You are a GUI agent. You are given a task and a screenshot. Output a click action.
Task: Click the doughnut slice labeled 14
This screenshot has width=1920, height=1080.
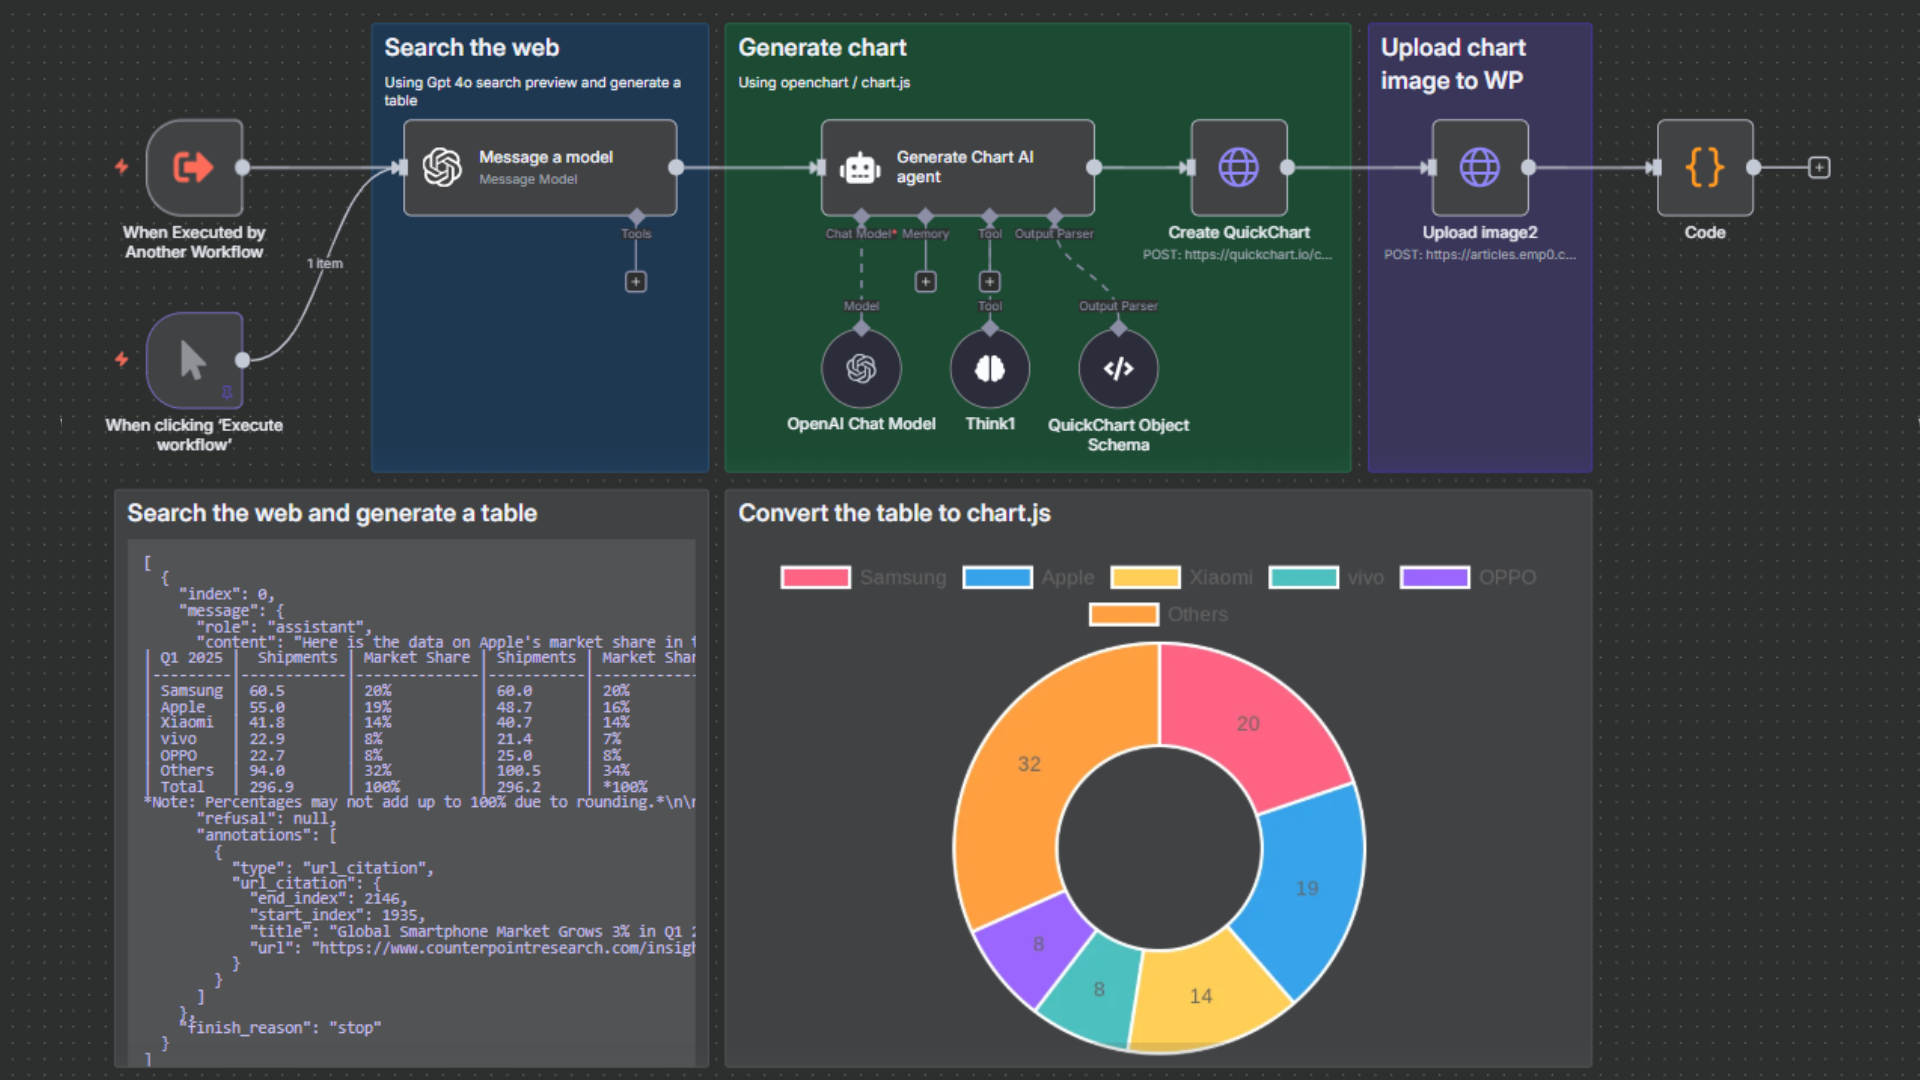point(1201,996)
